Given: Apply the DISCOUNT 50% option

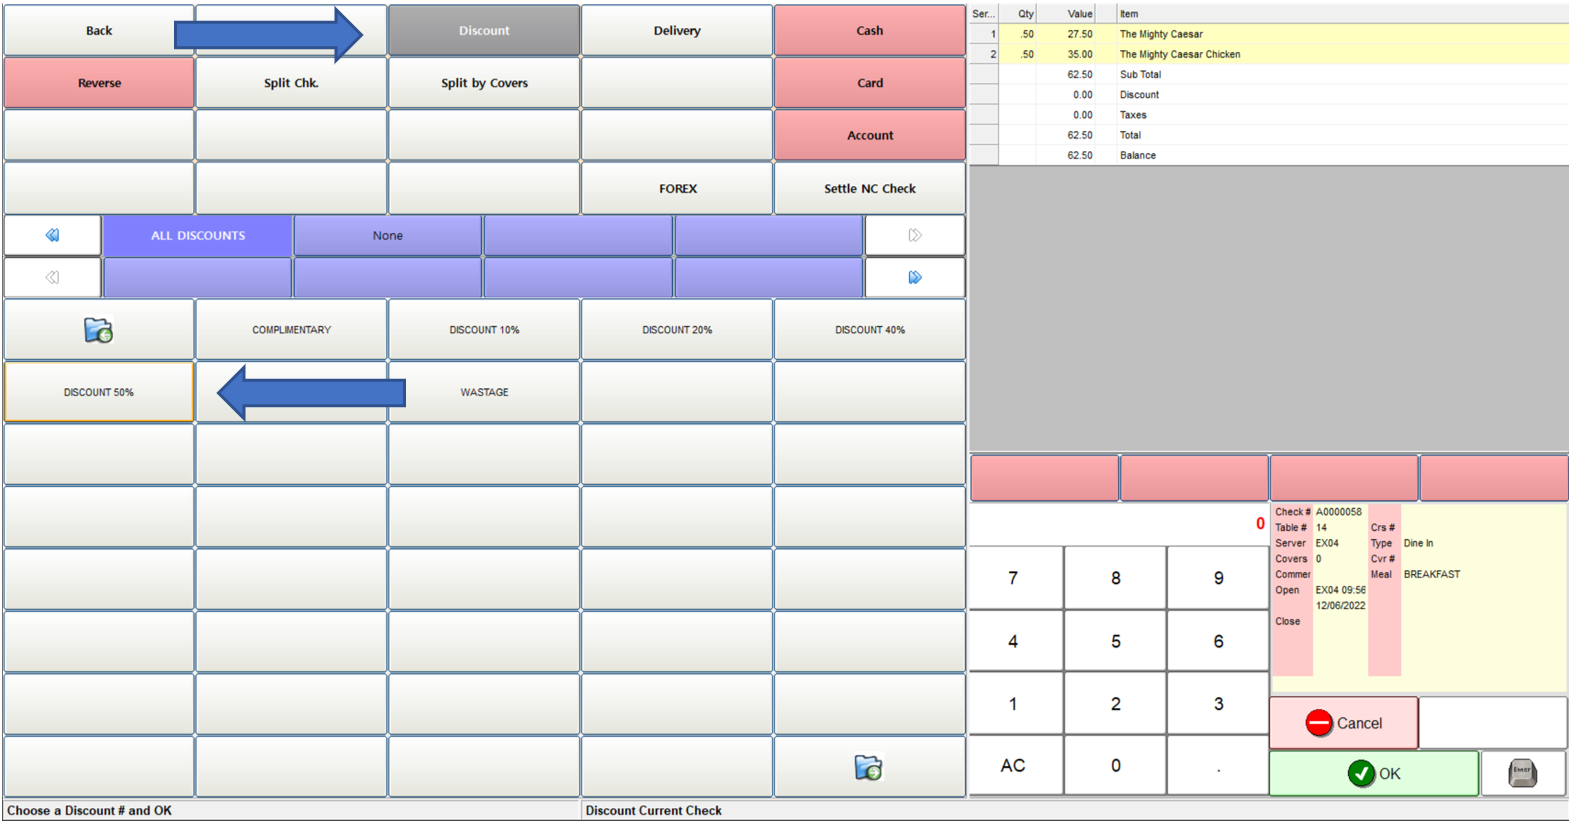Looking at the screenshot, I should 99,392.
